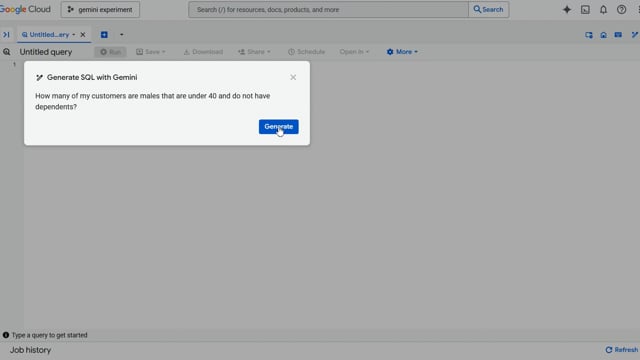
Task: Close the Untitled query tab
Action: click(83, 35)
